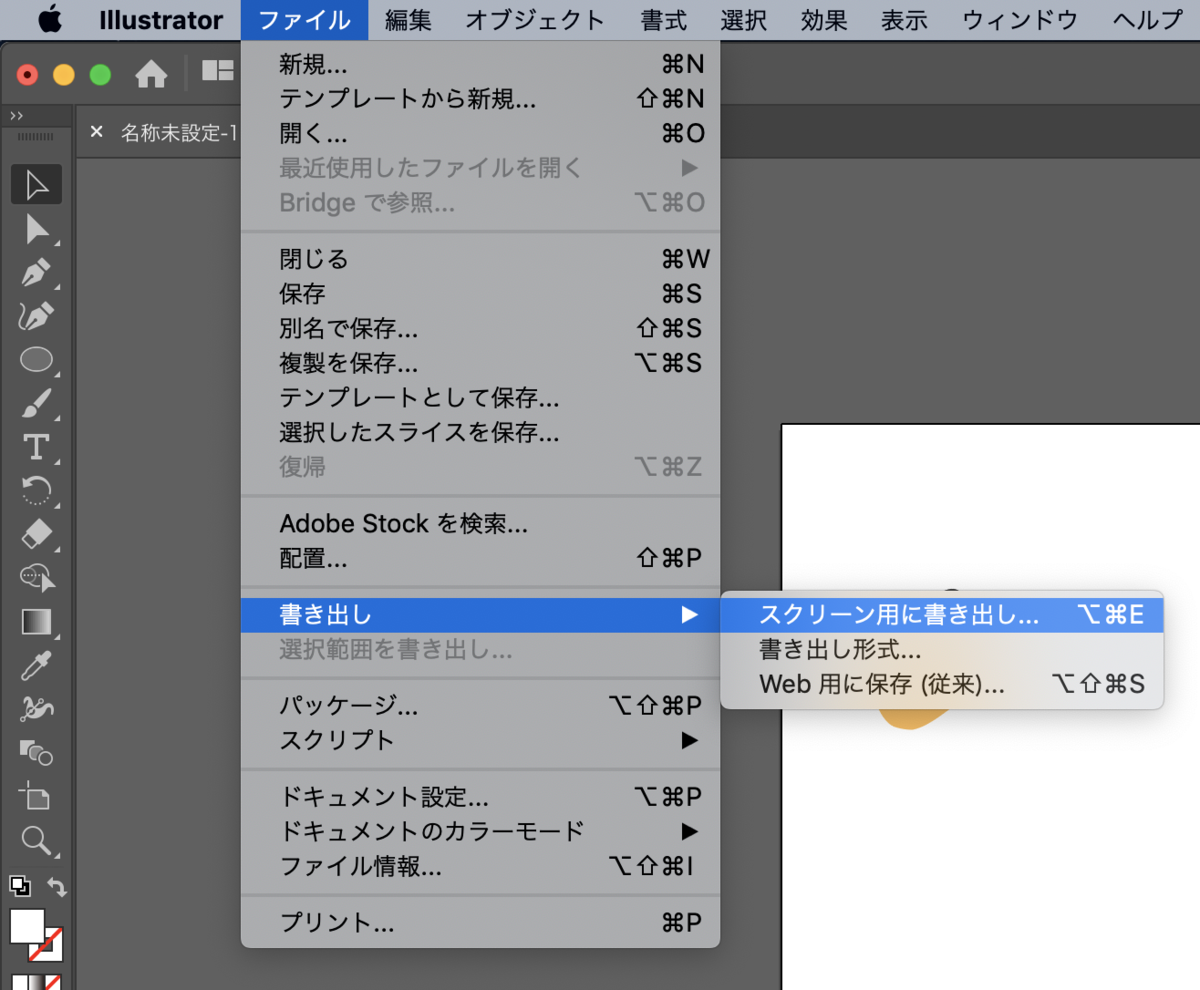Choose 選択したスライスを保存...

(480, 432)
